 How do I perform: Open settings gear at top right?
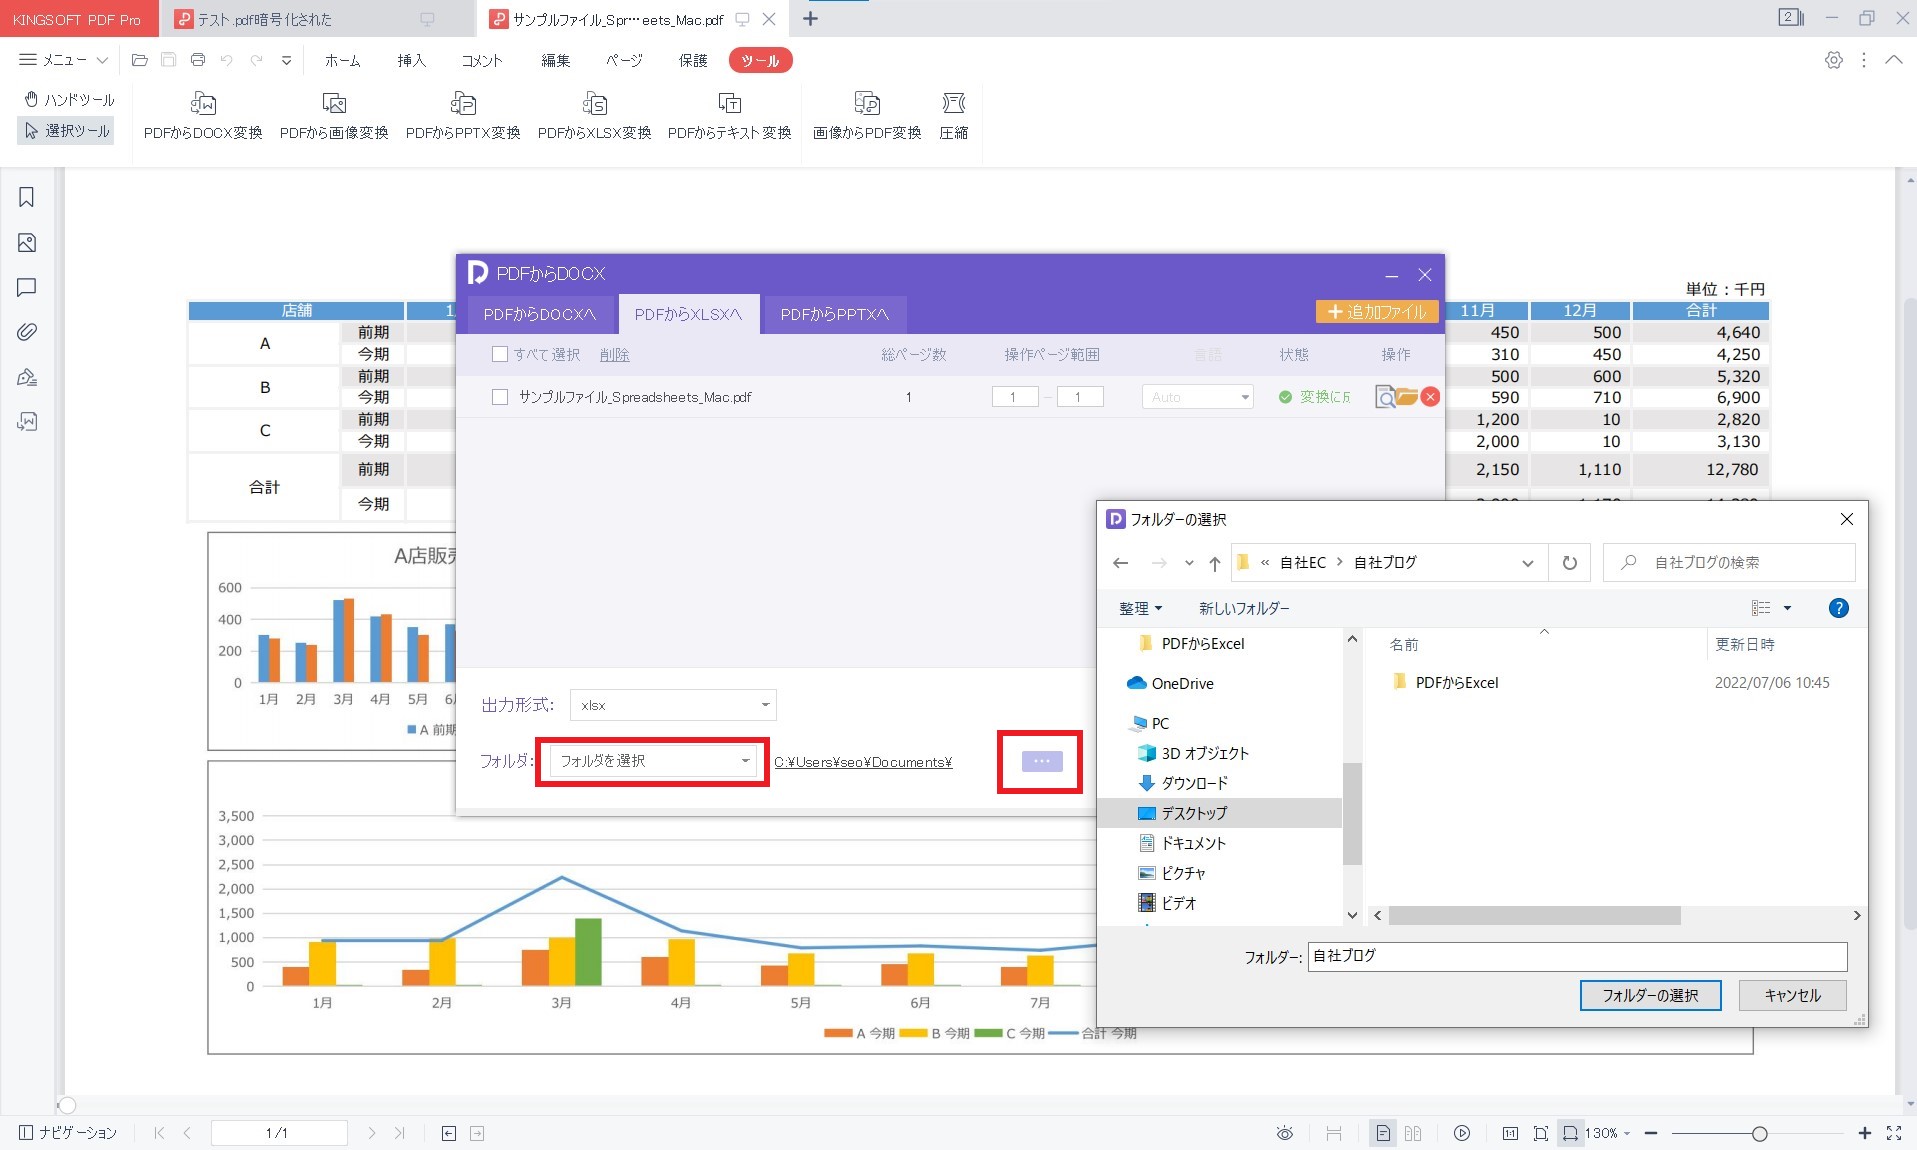[x=1833, y=60]
